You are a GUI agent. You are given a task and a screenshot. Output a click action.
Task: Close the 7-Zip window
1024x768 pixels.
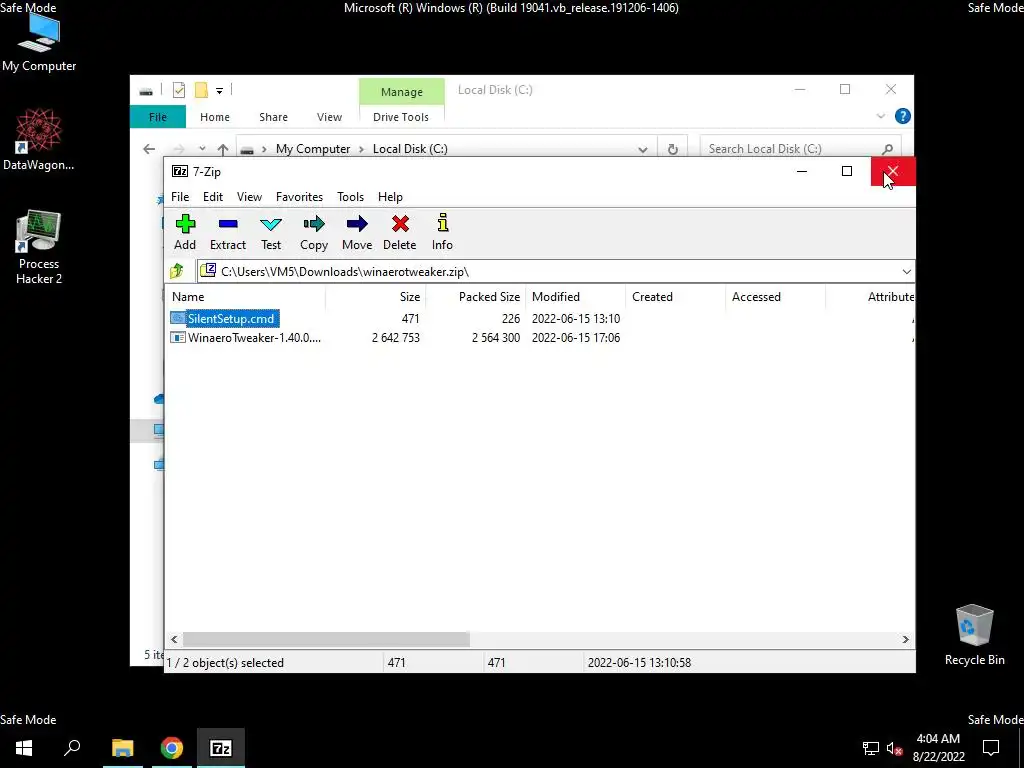point(893,171)
